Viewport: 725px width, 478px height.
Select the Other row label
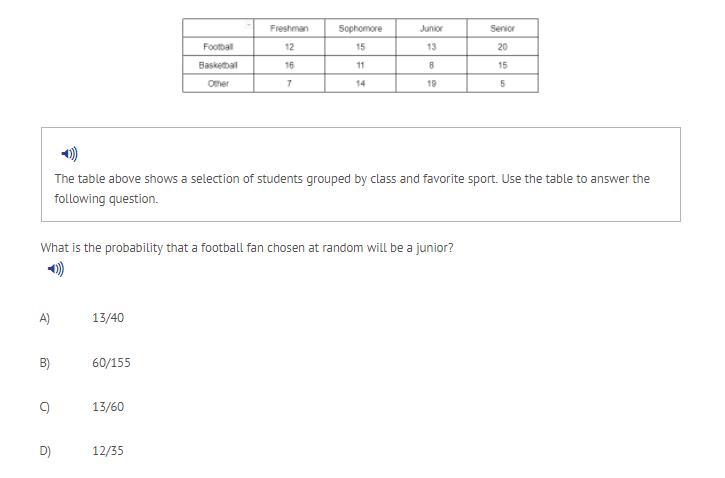click(218, 84)
